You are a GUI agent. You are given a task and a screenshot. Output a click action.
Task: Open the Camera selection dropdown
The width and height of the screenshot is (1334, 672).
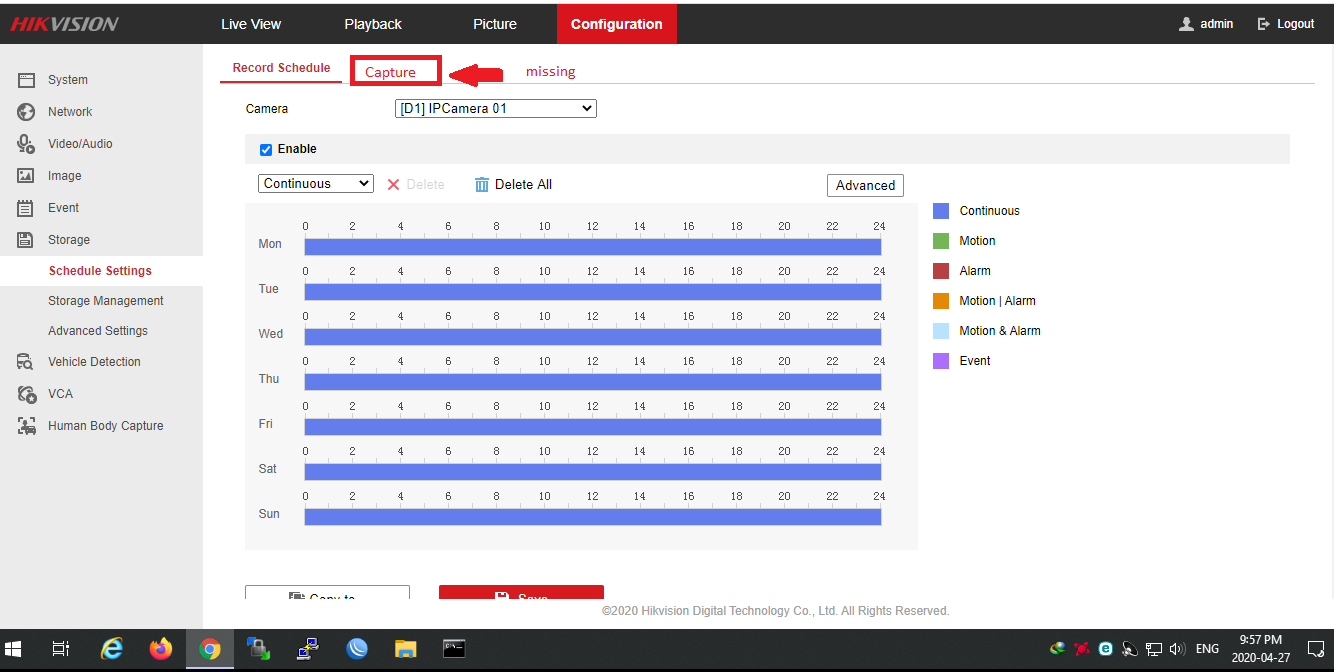coord(496,109)
